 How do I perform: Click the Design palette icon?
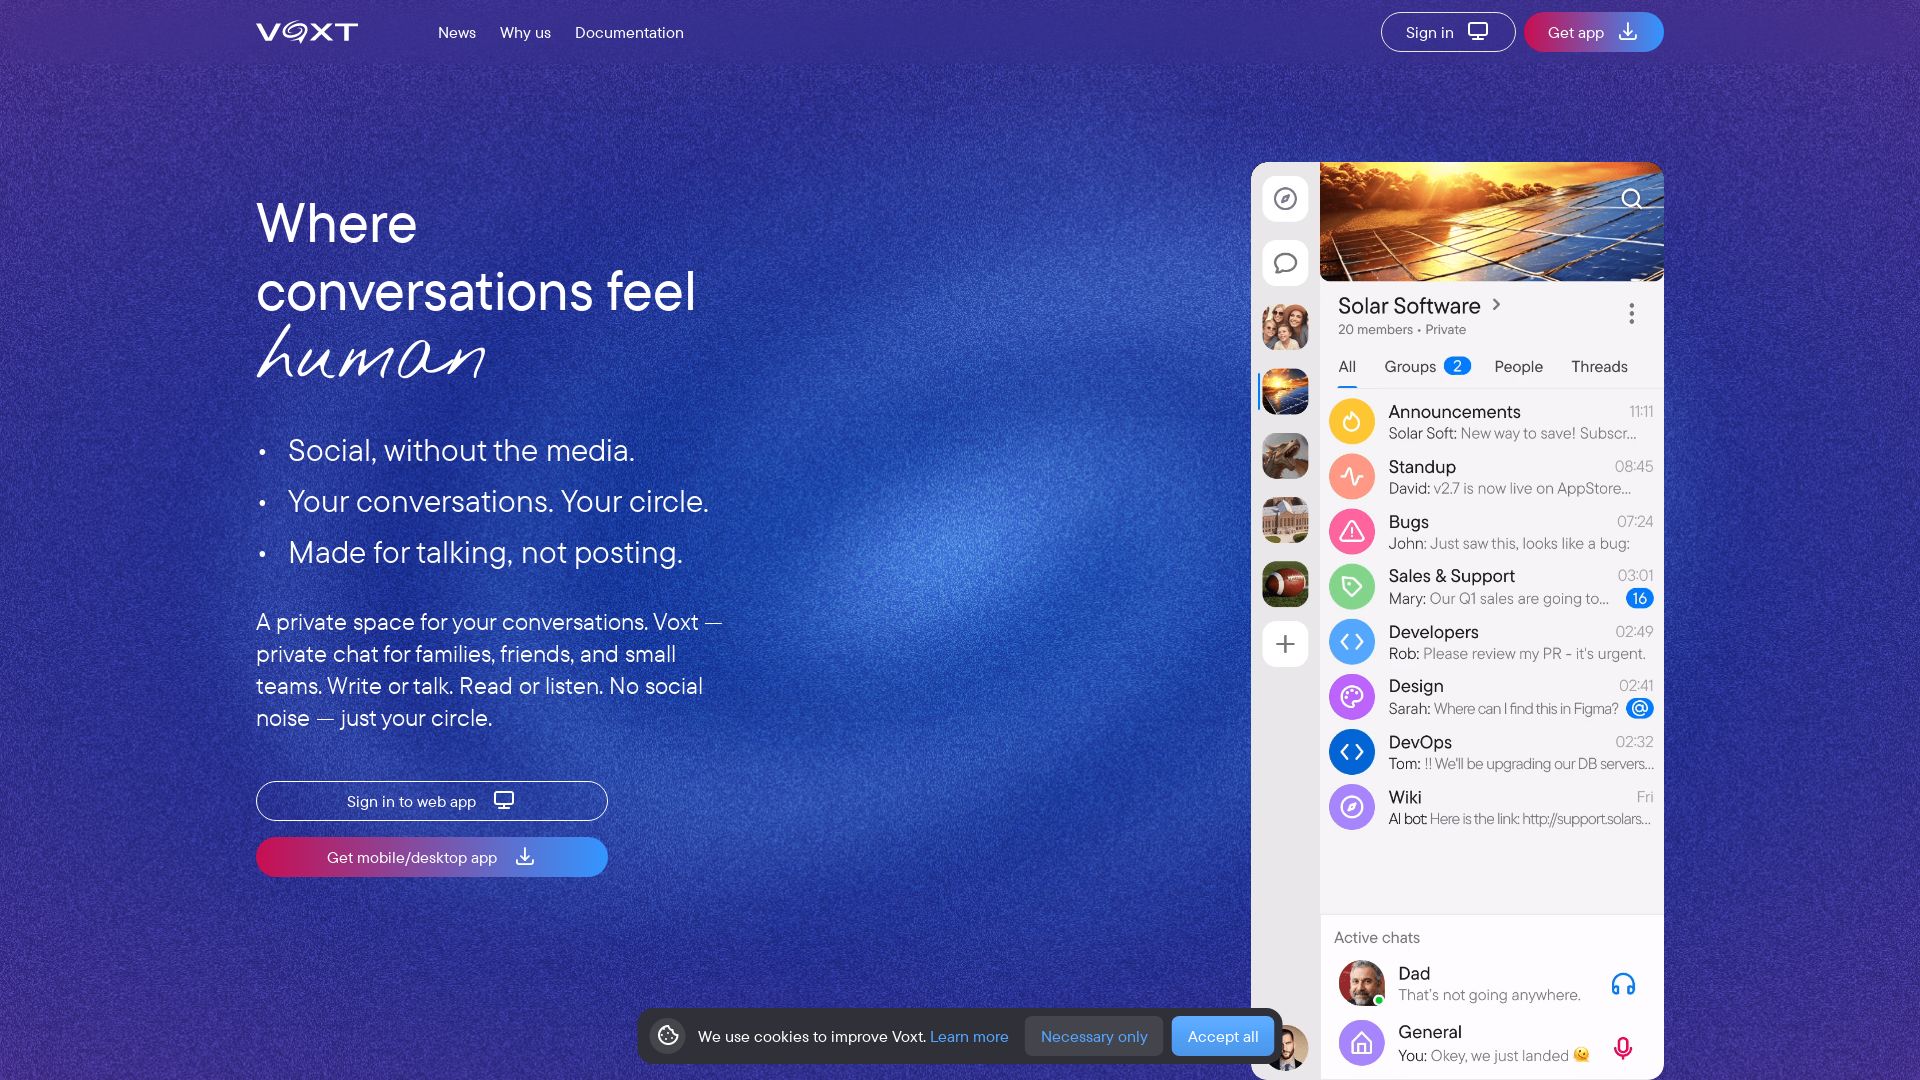pyautogui.click(x=1351, y=697)
